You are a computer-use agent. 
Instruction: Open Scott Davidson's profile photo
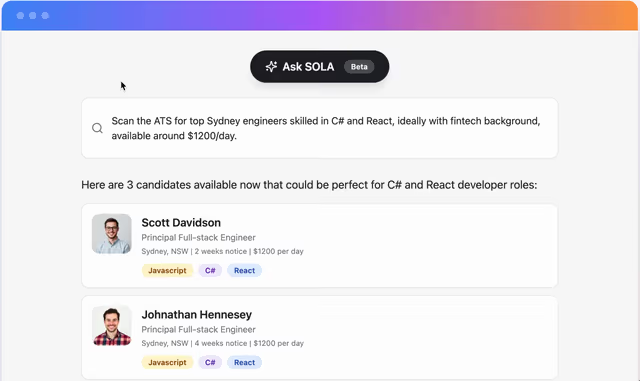pyautogui.click(x=112, y=234)
